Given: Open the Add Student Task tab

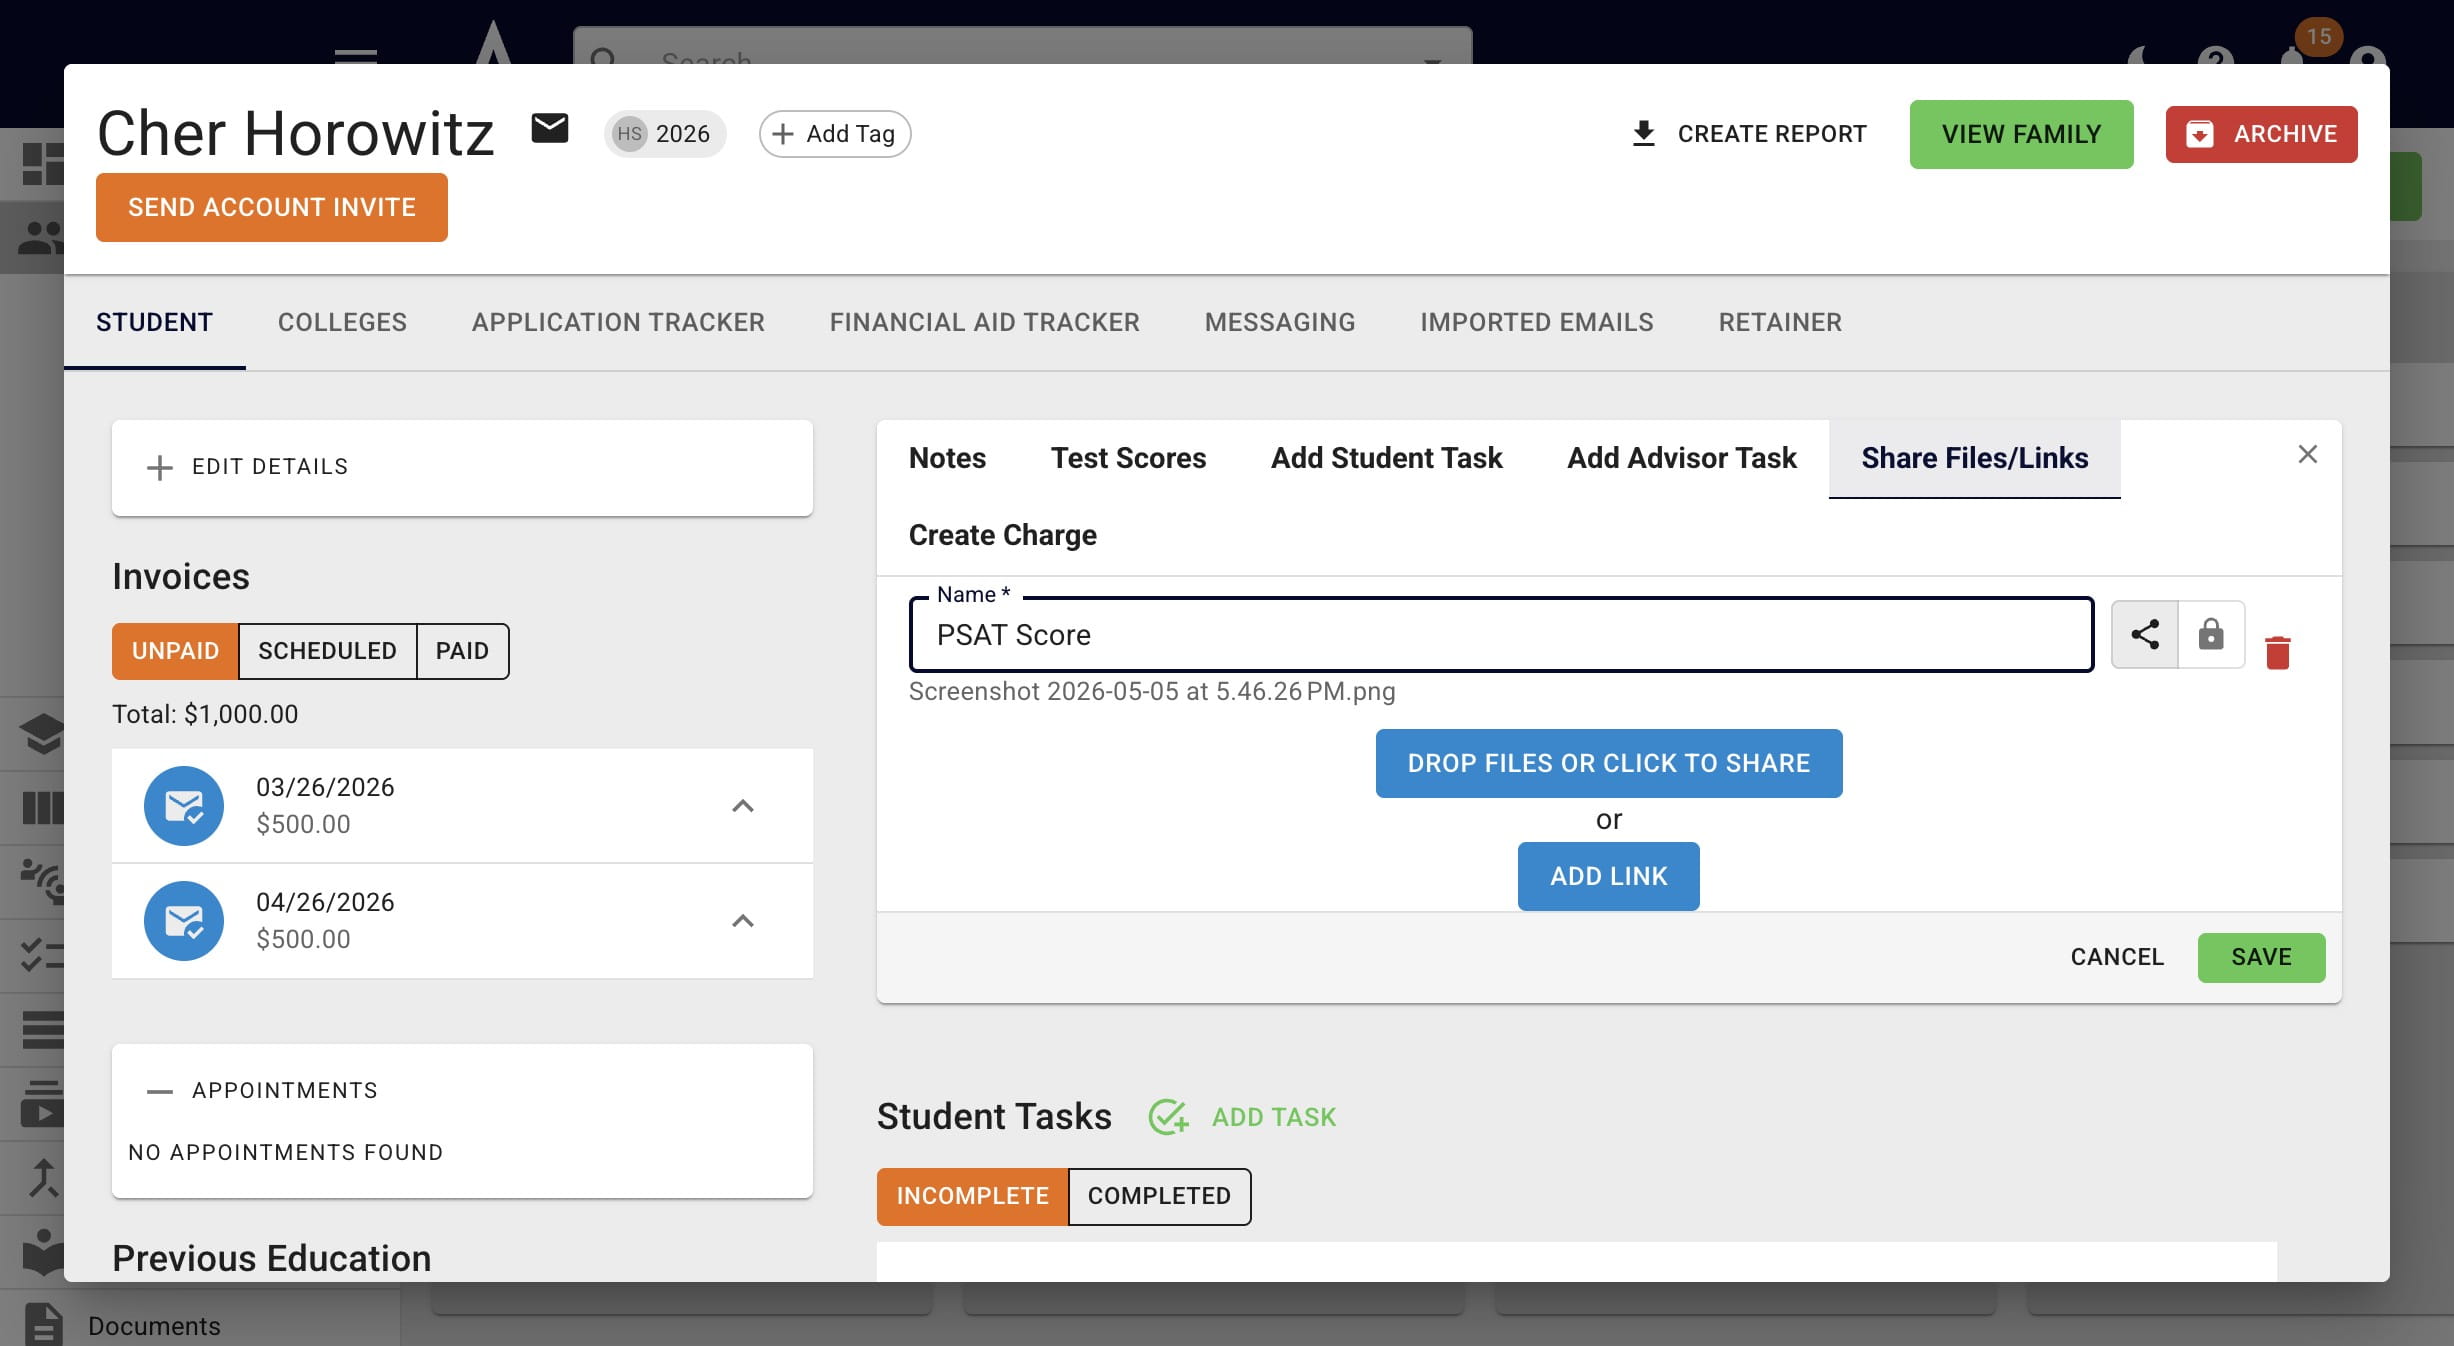Looking at the screenshot, I should point(1386,458).
